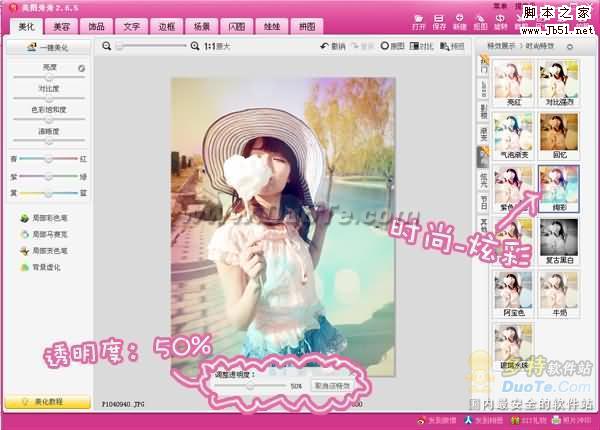This screenshot has width=600, height=430.
Task: Open the 娃娃 tab
Action: pyautogui.click(x=272, y=26)
